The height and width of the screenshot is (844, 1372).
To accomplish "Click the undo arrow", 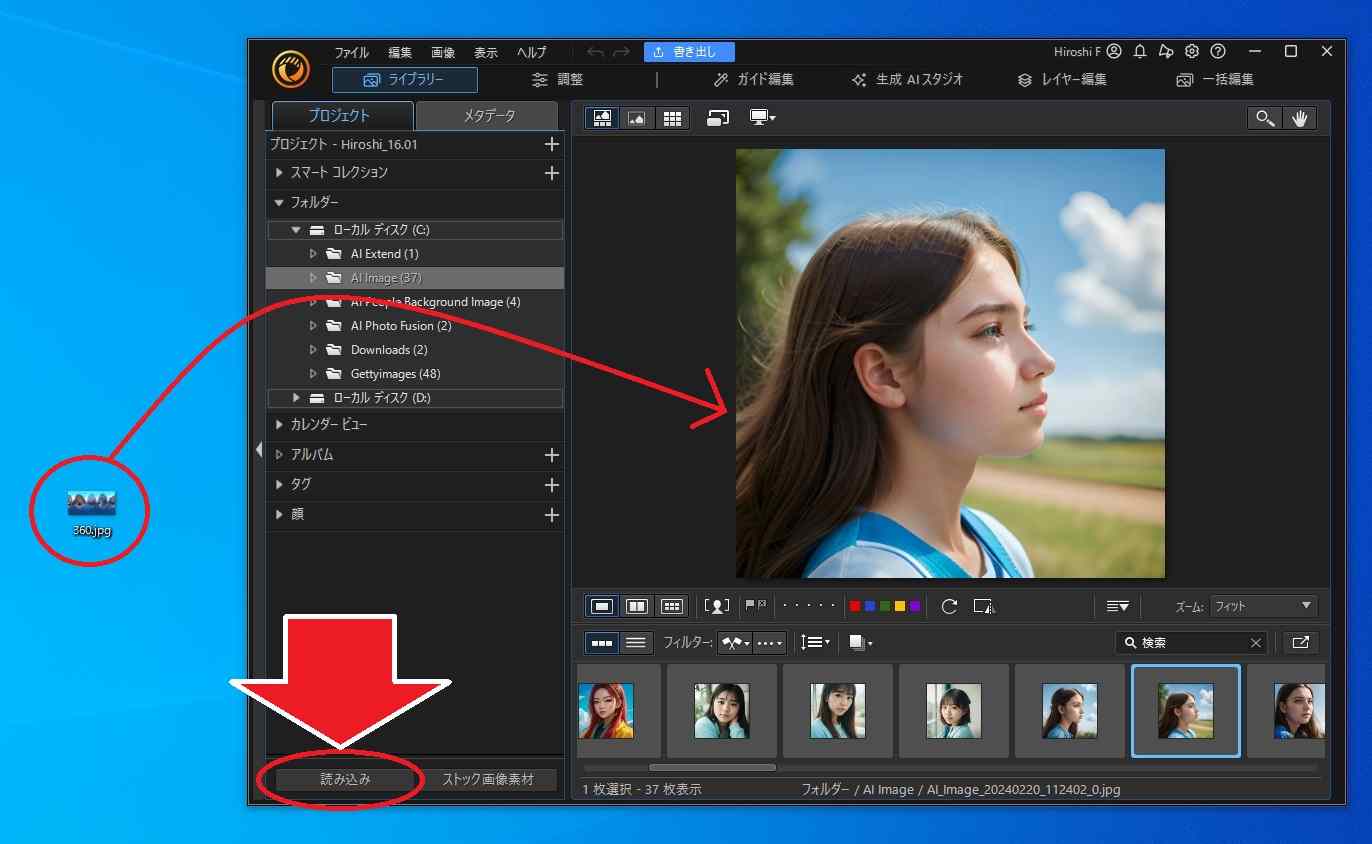I will coord(596,52).
